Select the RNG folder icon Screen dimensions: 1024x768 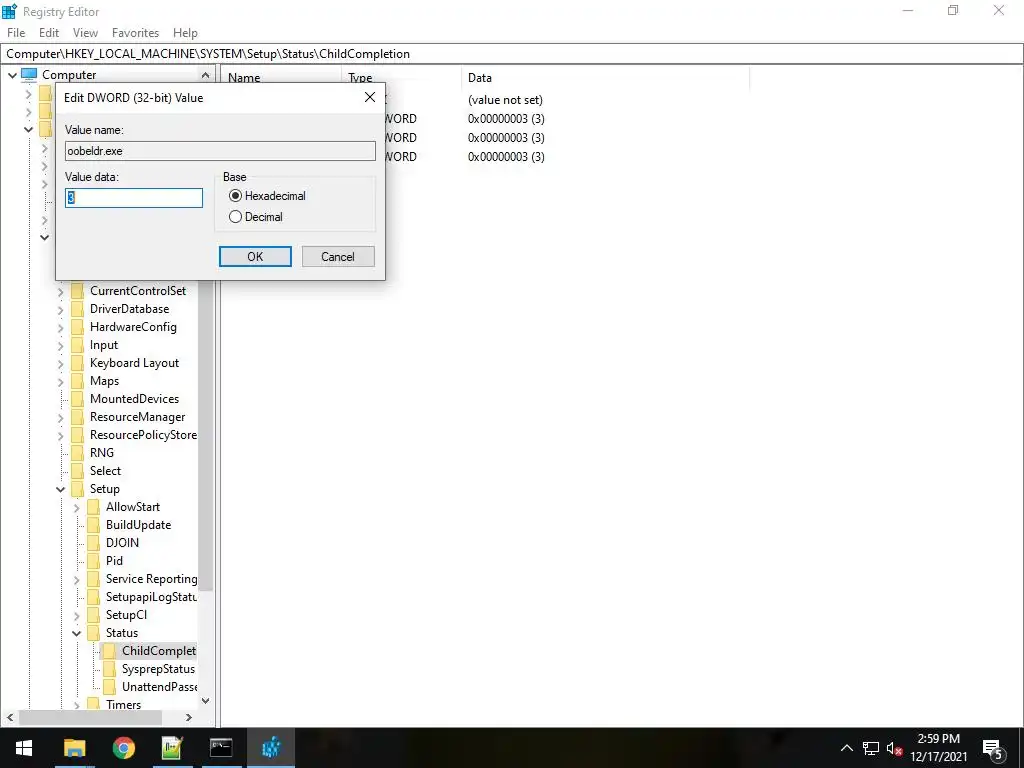(77, 453)
